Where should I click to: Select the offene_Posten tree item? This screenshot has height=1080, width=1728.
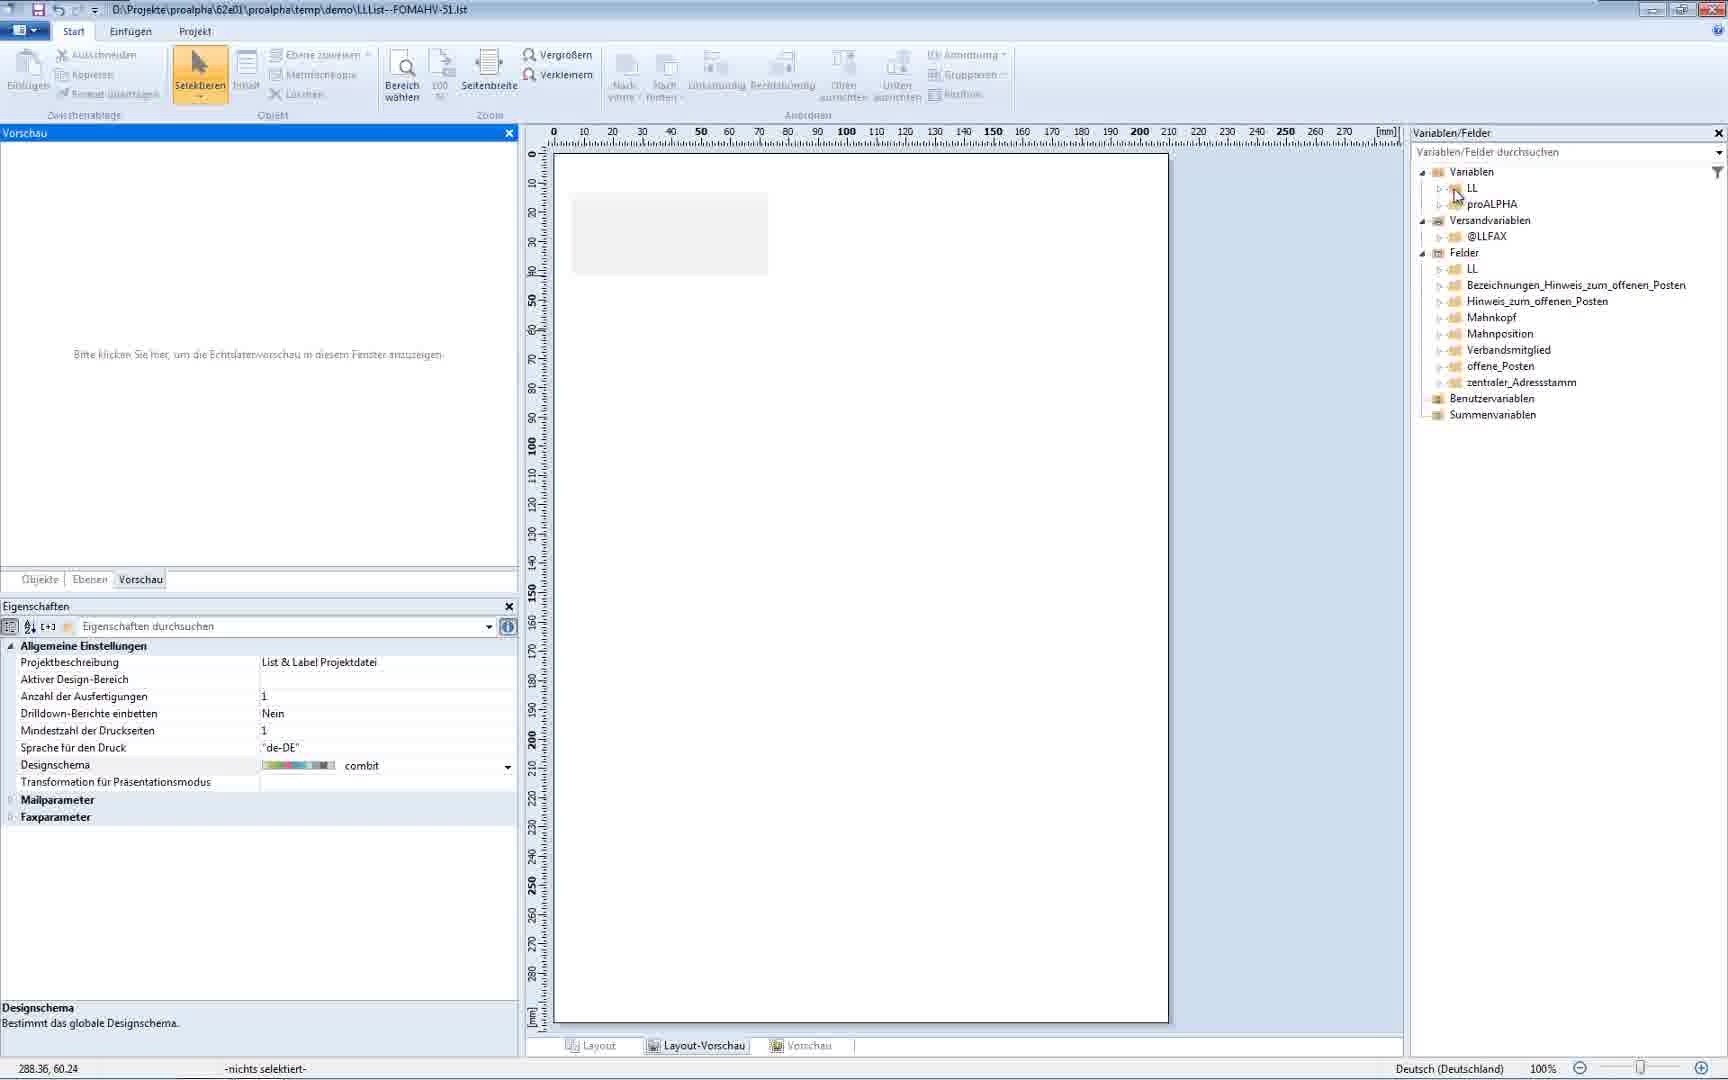coord(1500,367)
